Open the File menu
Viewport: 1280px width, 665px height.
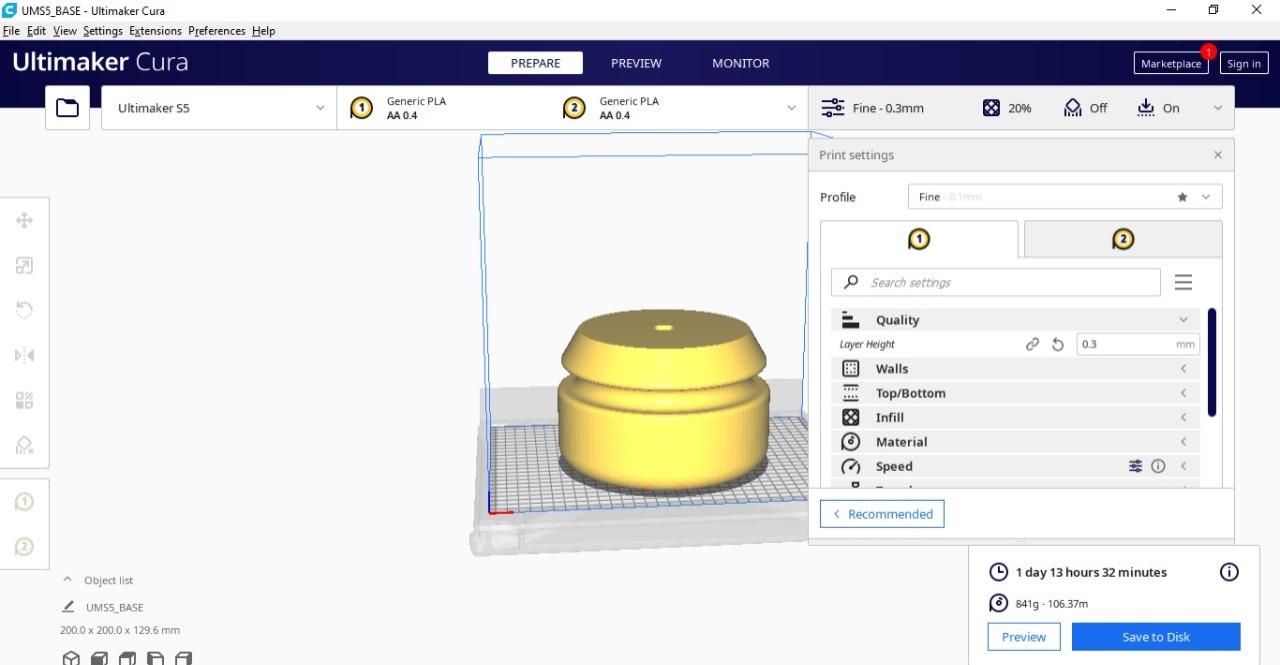click(11, 31)
